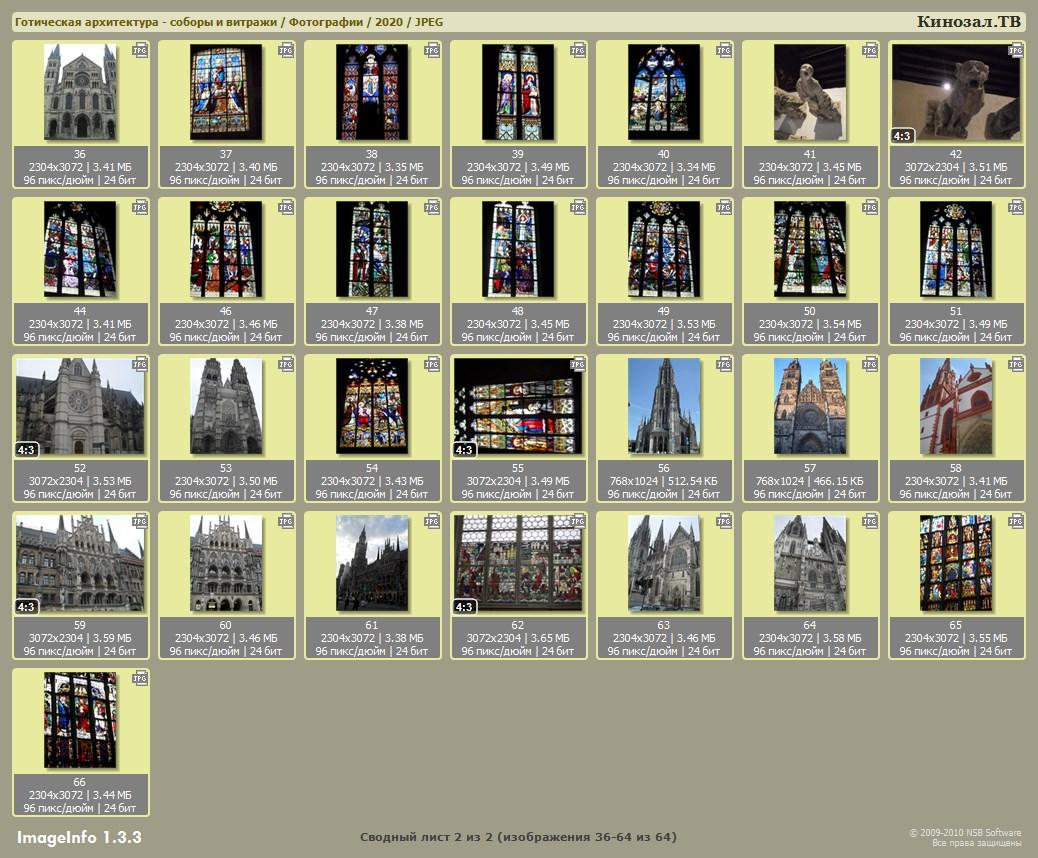The height and width of the screenshot is (858, 1038).
Task: Click the JPG icon on image 57's tile
Action: click(870, 364)
